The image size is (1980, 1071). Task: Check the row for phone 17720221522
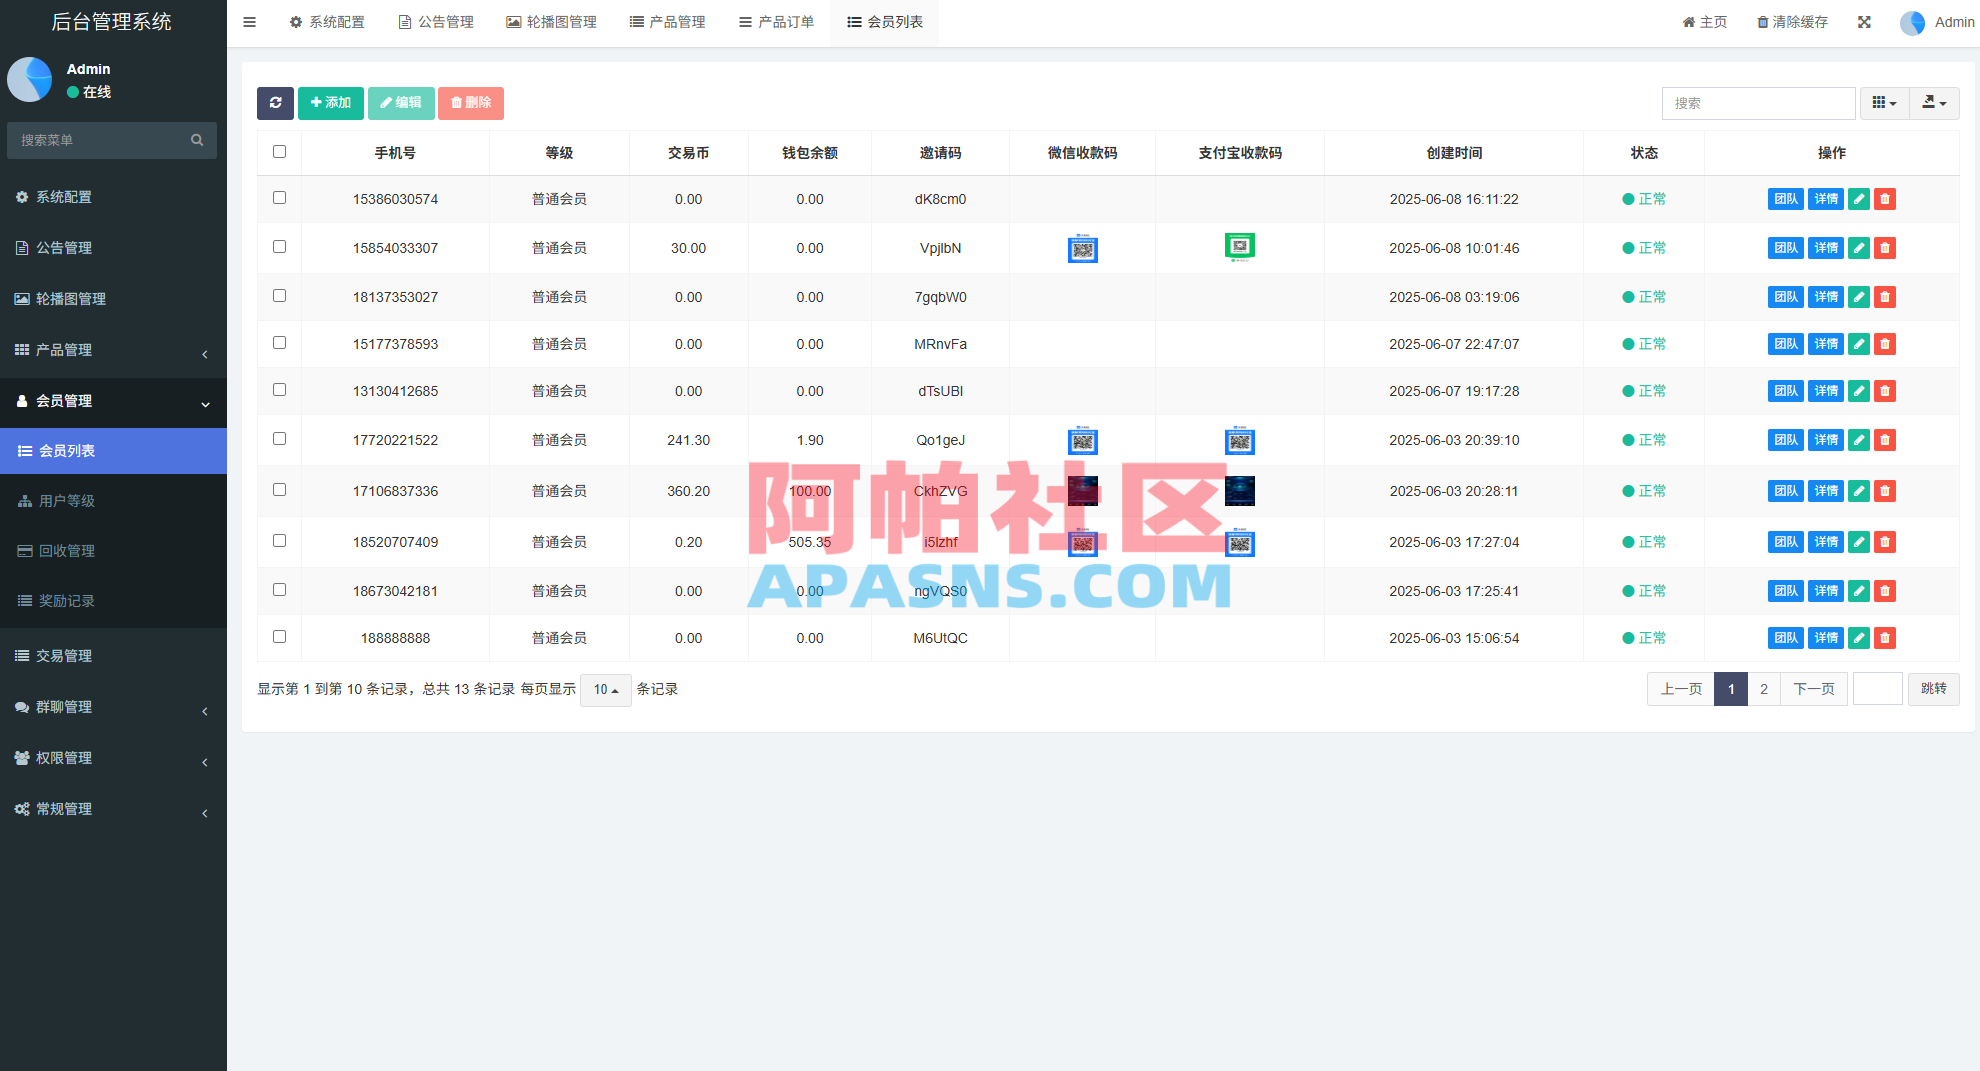279,439
